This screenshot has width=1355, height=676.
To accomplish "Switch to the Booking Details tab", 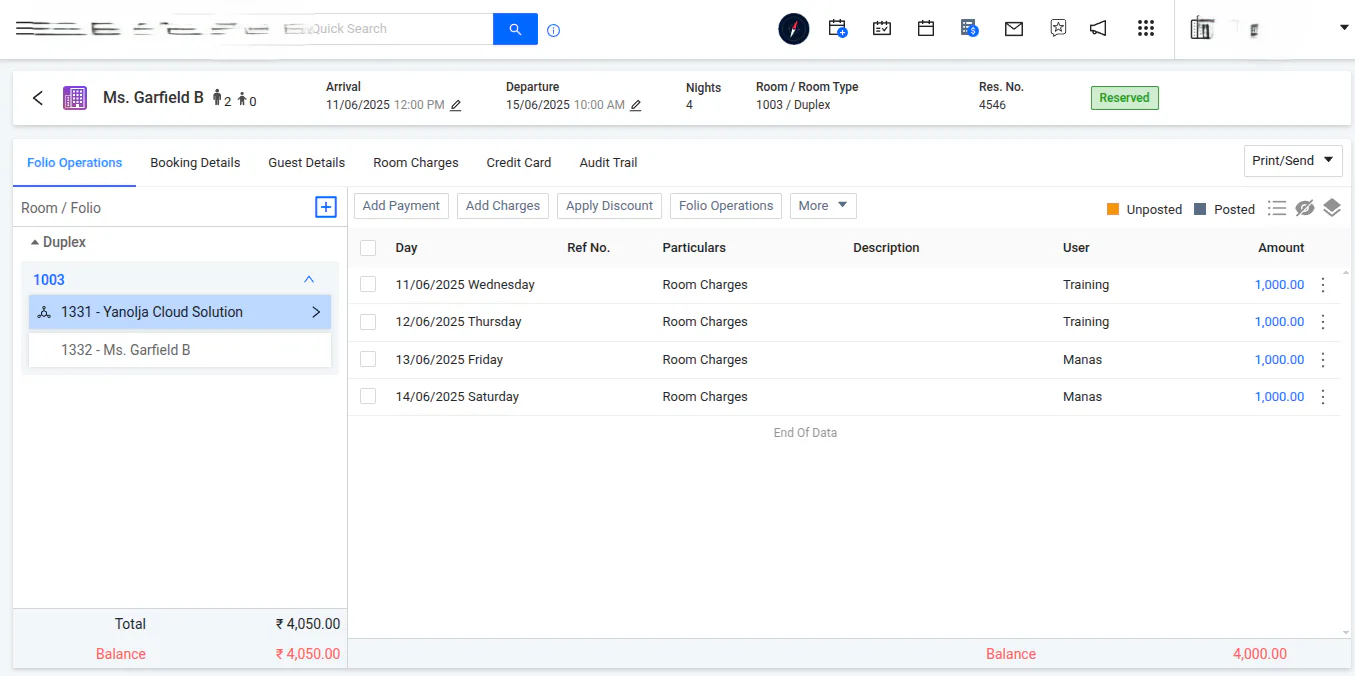I will (x=195, y=163).
